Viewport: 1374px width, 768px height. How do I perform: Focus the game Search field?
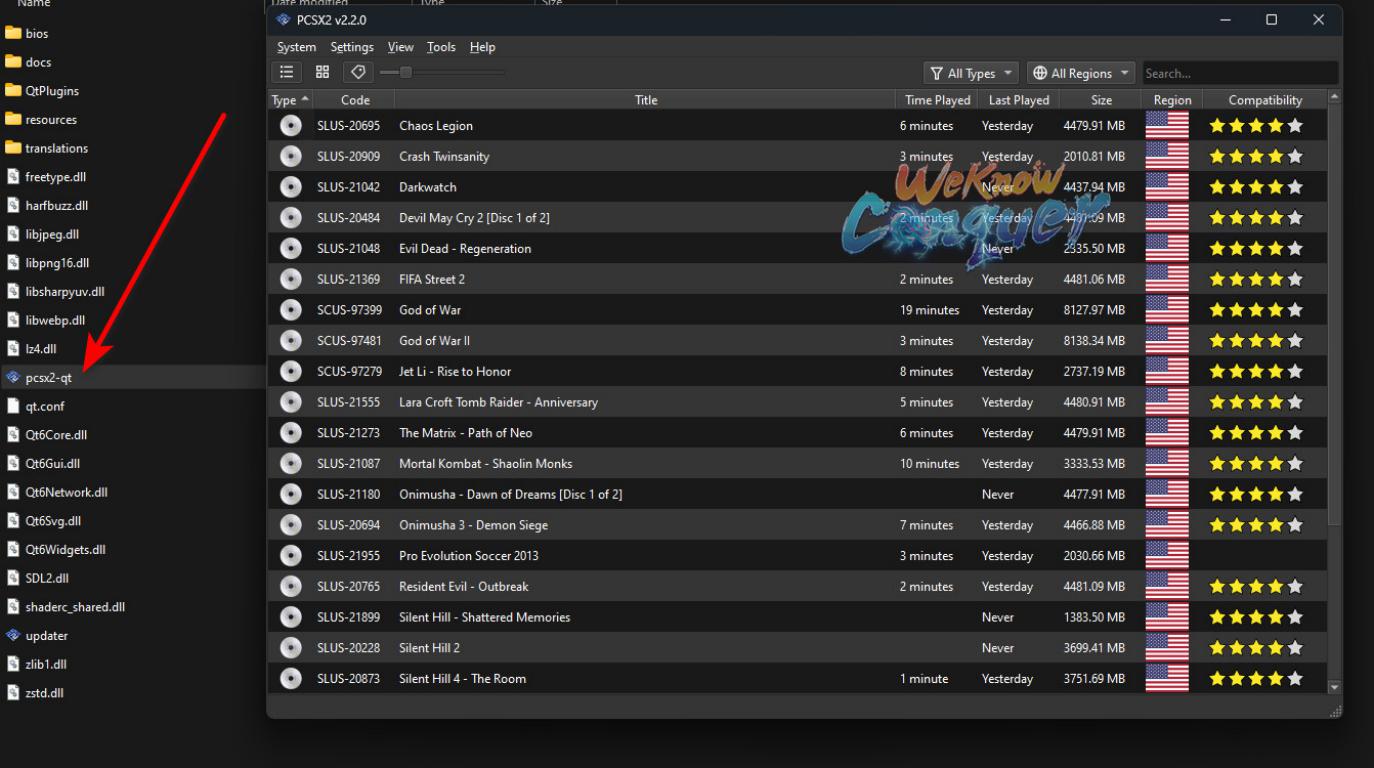click(x=1240, y=73)
